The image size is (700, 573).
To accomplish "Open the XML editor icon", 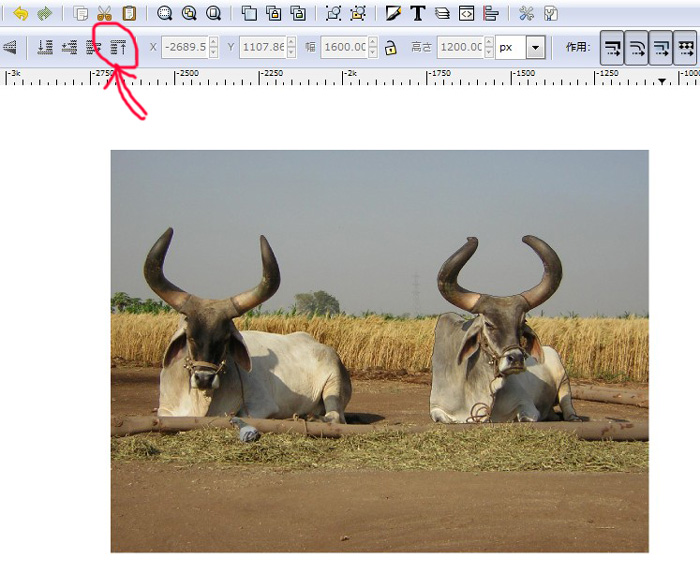I will tap(465, 14).
